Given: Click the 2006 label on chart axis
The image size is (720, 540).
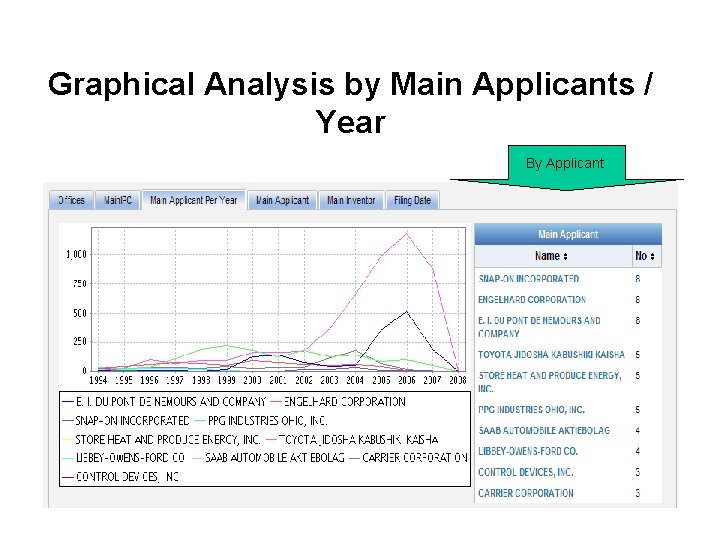Looking at the screenshot, I should pos(406,380).
